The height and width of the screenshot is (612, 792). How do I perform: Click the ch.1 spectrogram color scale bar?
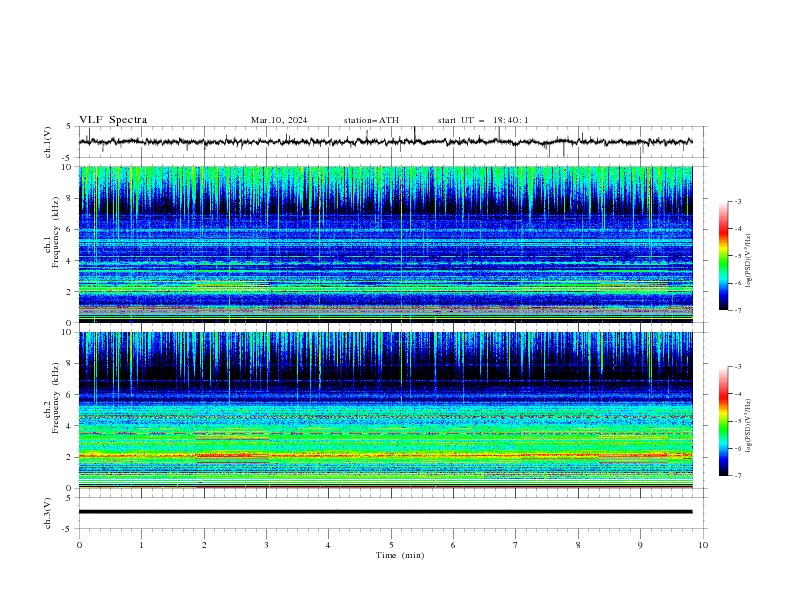pos(724,256)
